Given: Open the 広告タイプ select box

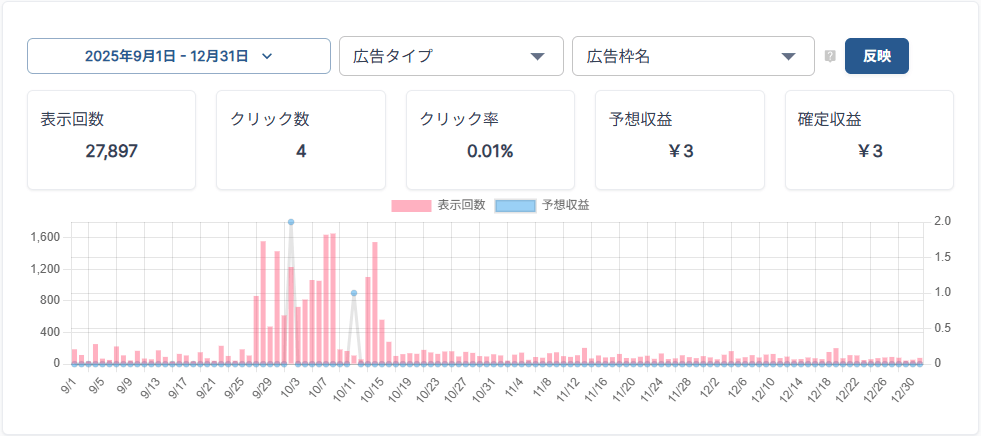Looking at the screenshot, I should coord(448,56).
